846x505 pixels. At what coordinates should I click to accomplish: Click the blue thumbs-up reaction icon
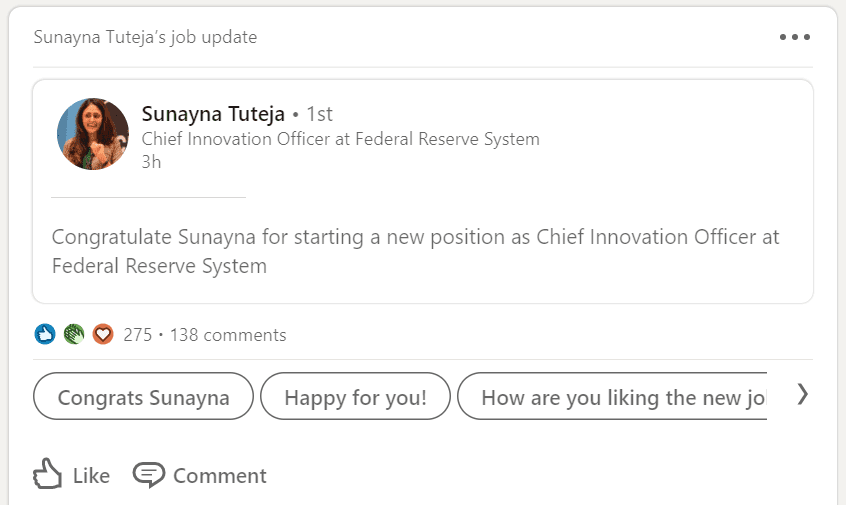coord(45,334)
